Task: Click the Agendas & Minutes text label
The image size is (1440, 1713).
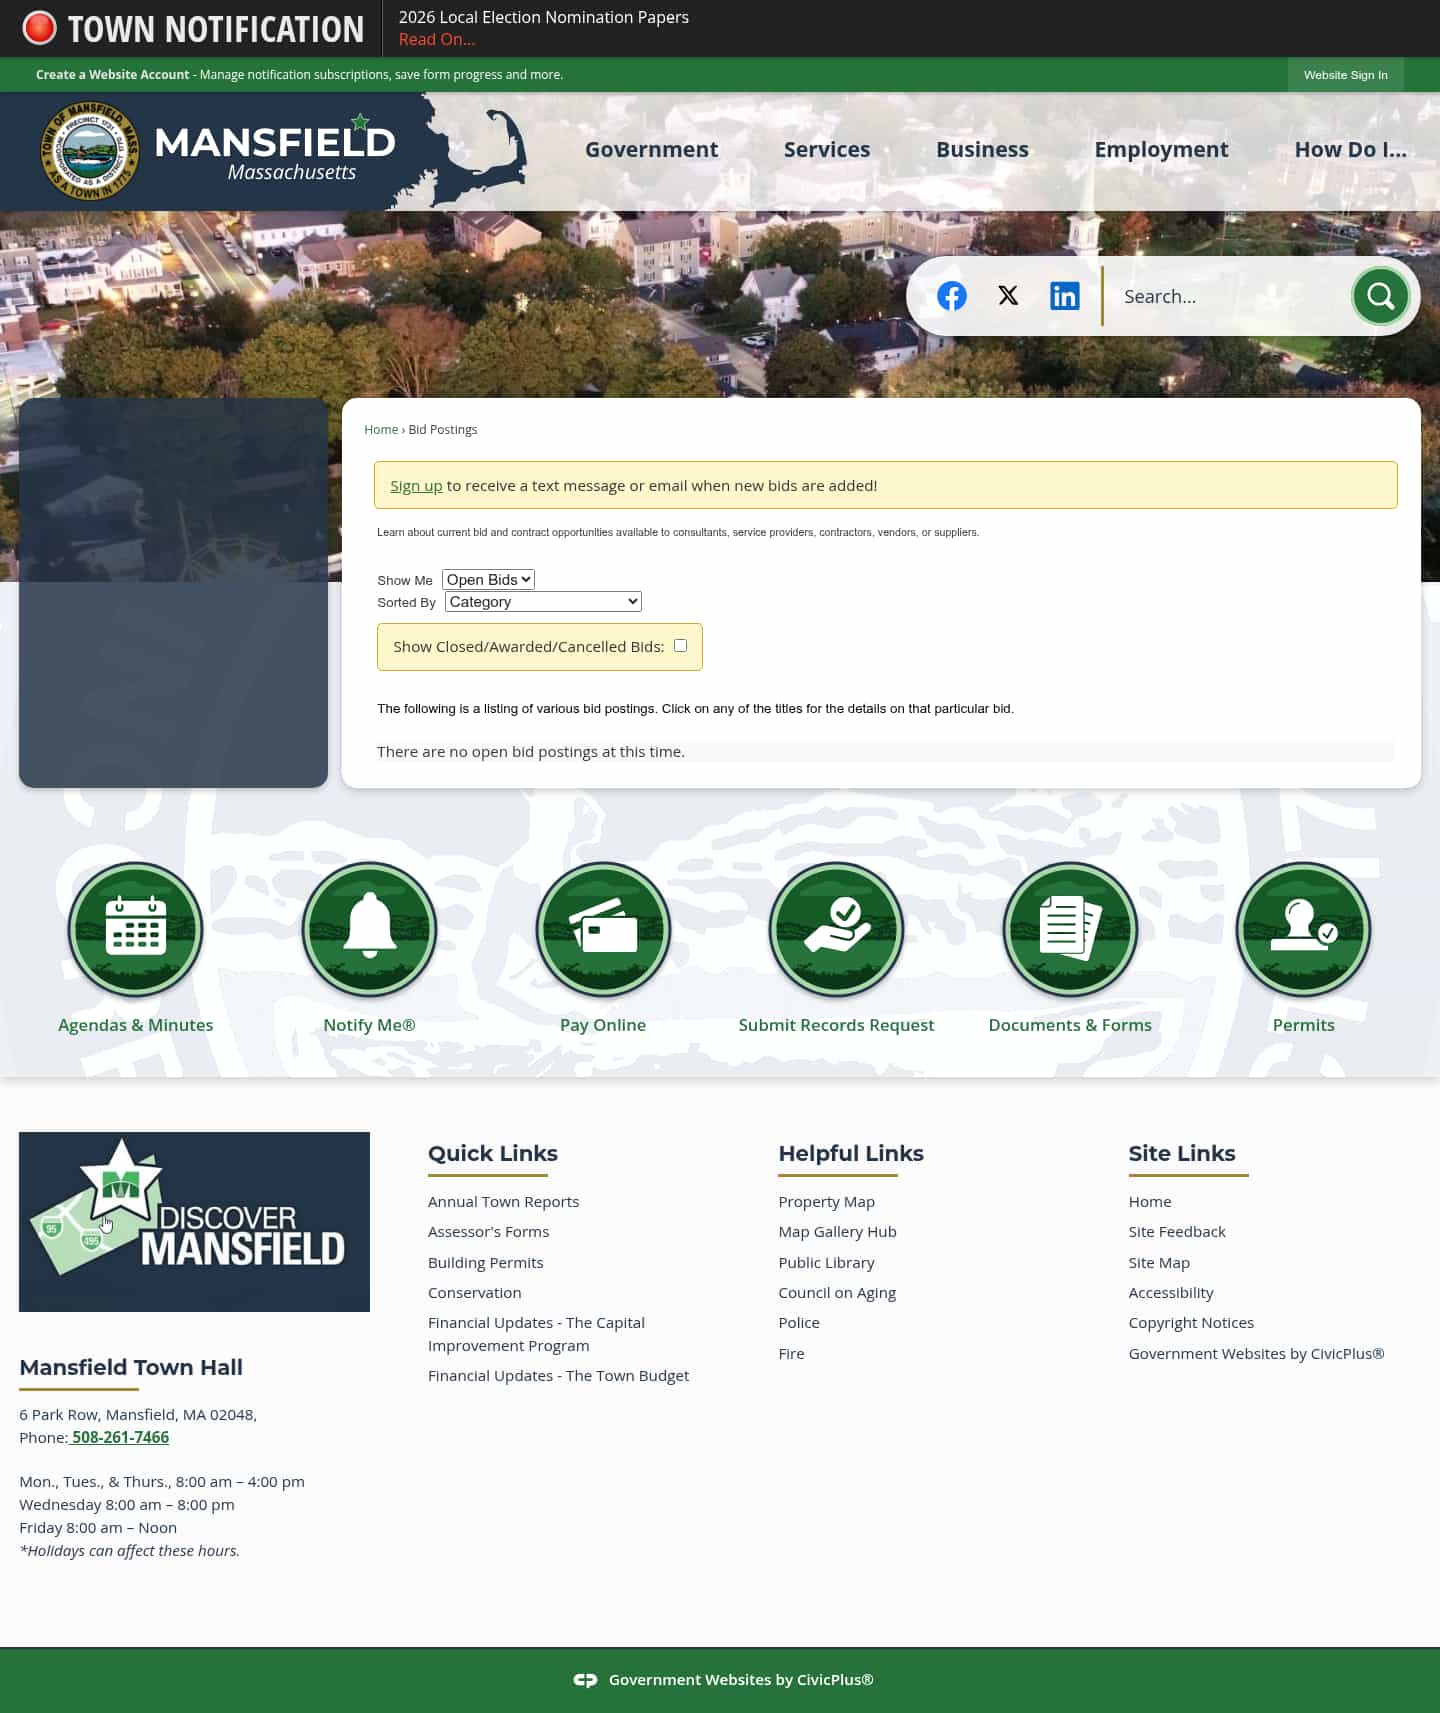Action: pyautogui.click(x=136, y=1025)
